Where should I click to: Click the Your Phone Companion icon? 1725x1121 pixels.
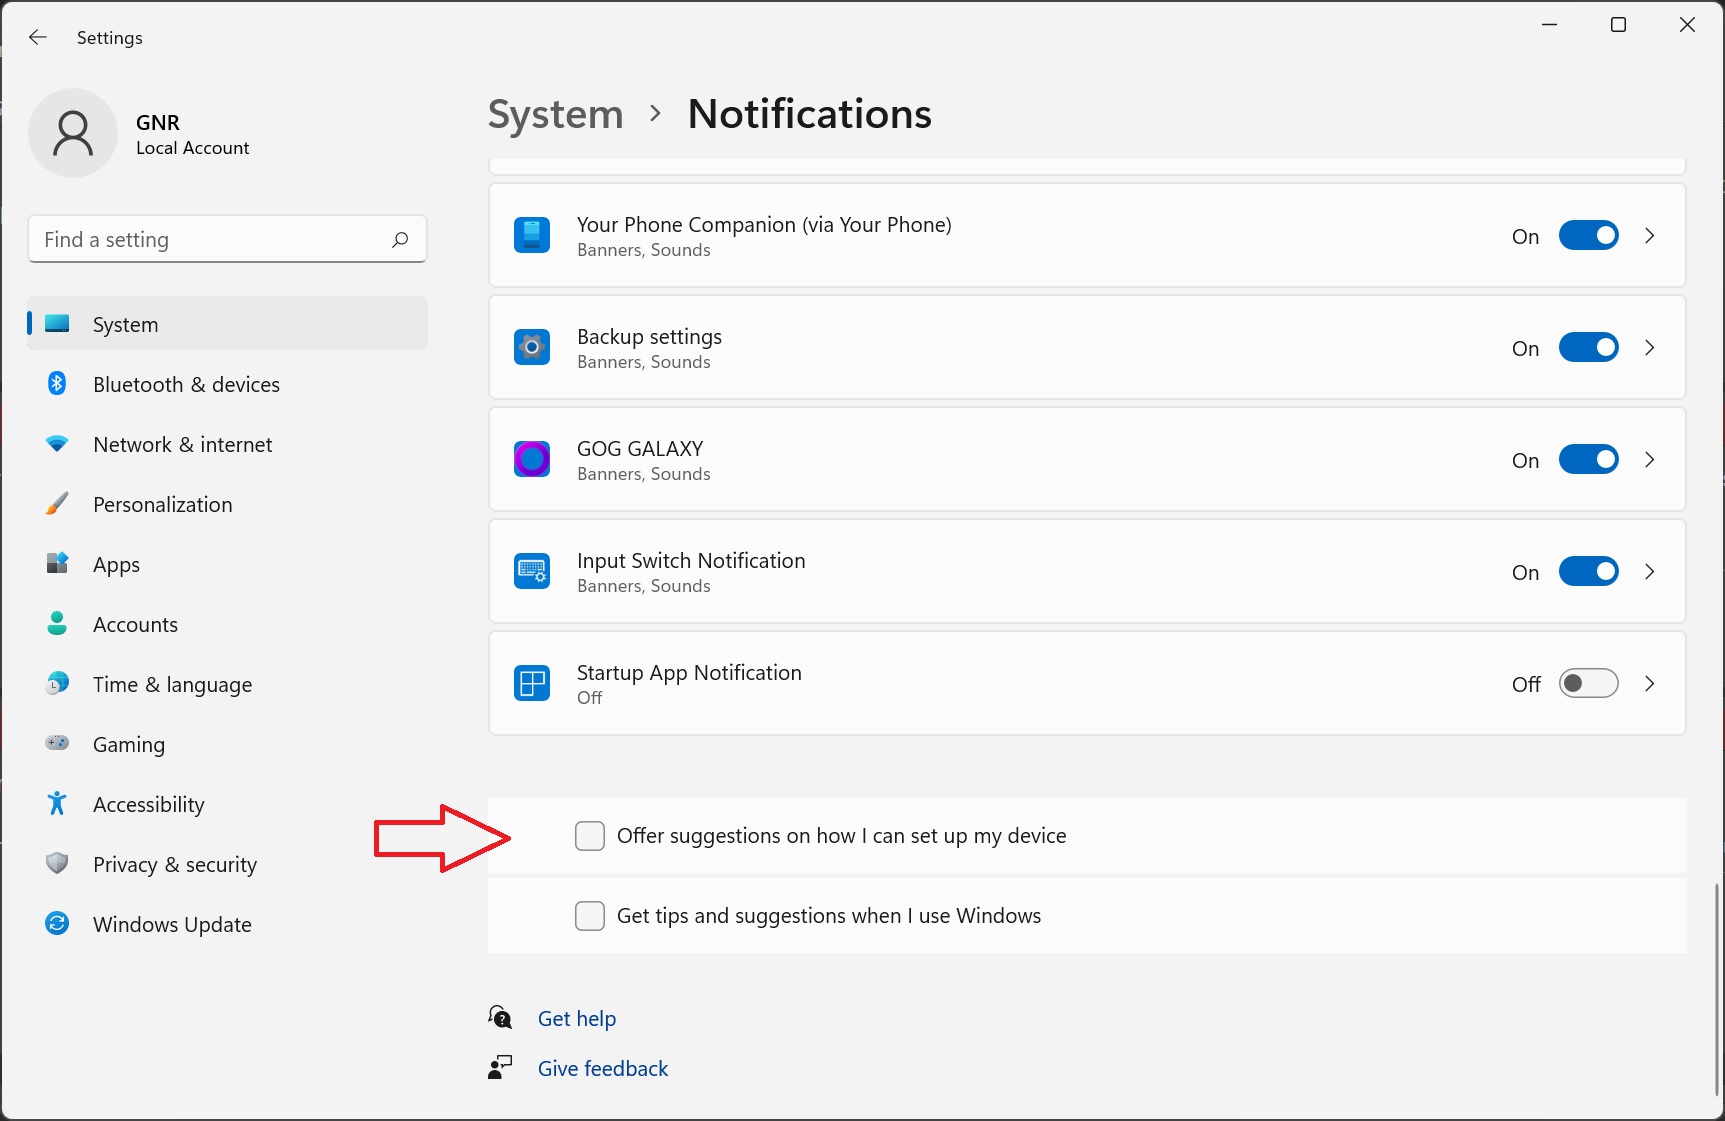[532, 236]
